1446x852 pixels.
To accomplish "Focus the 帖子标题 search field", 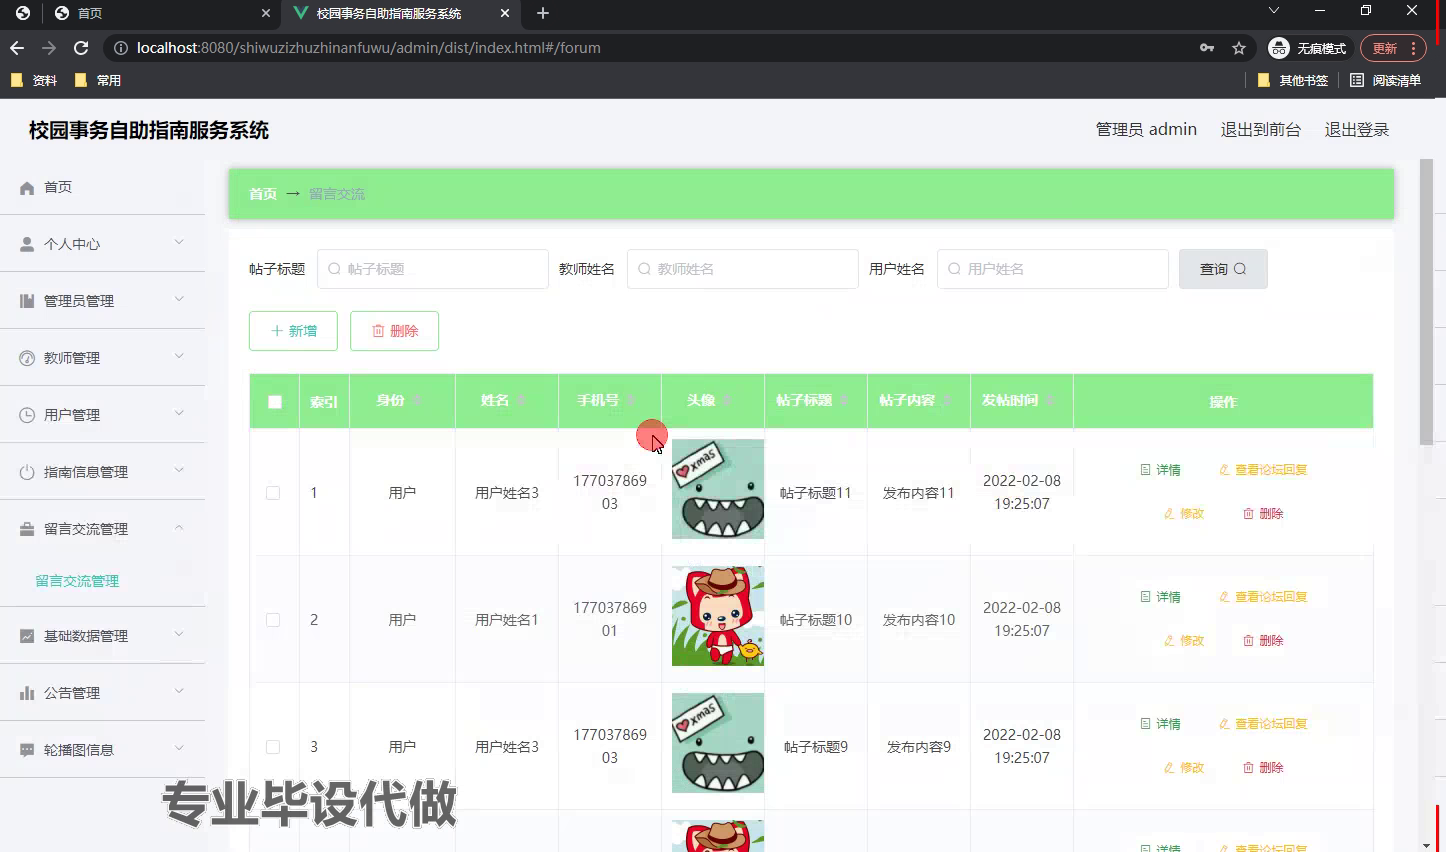I will click(433, 269).
